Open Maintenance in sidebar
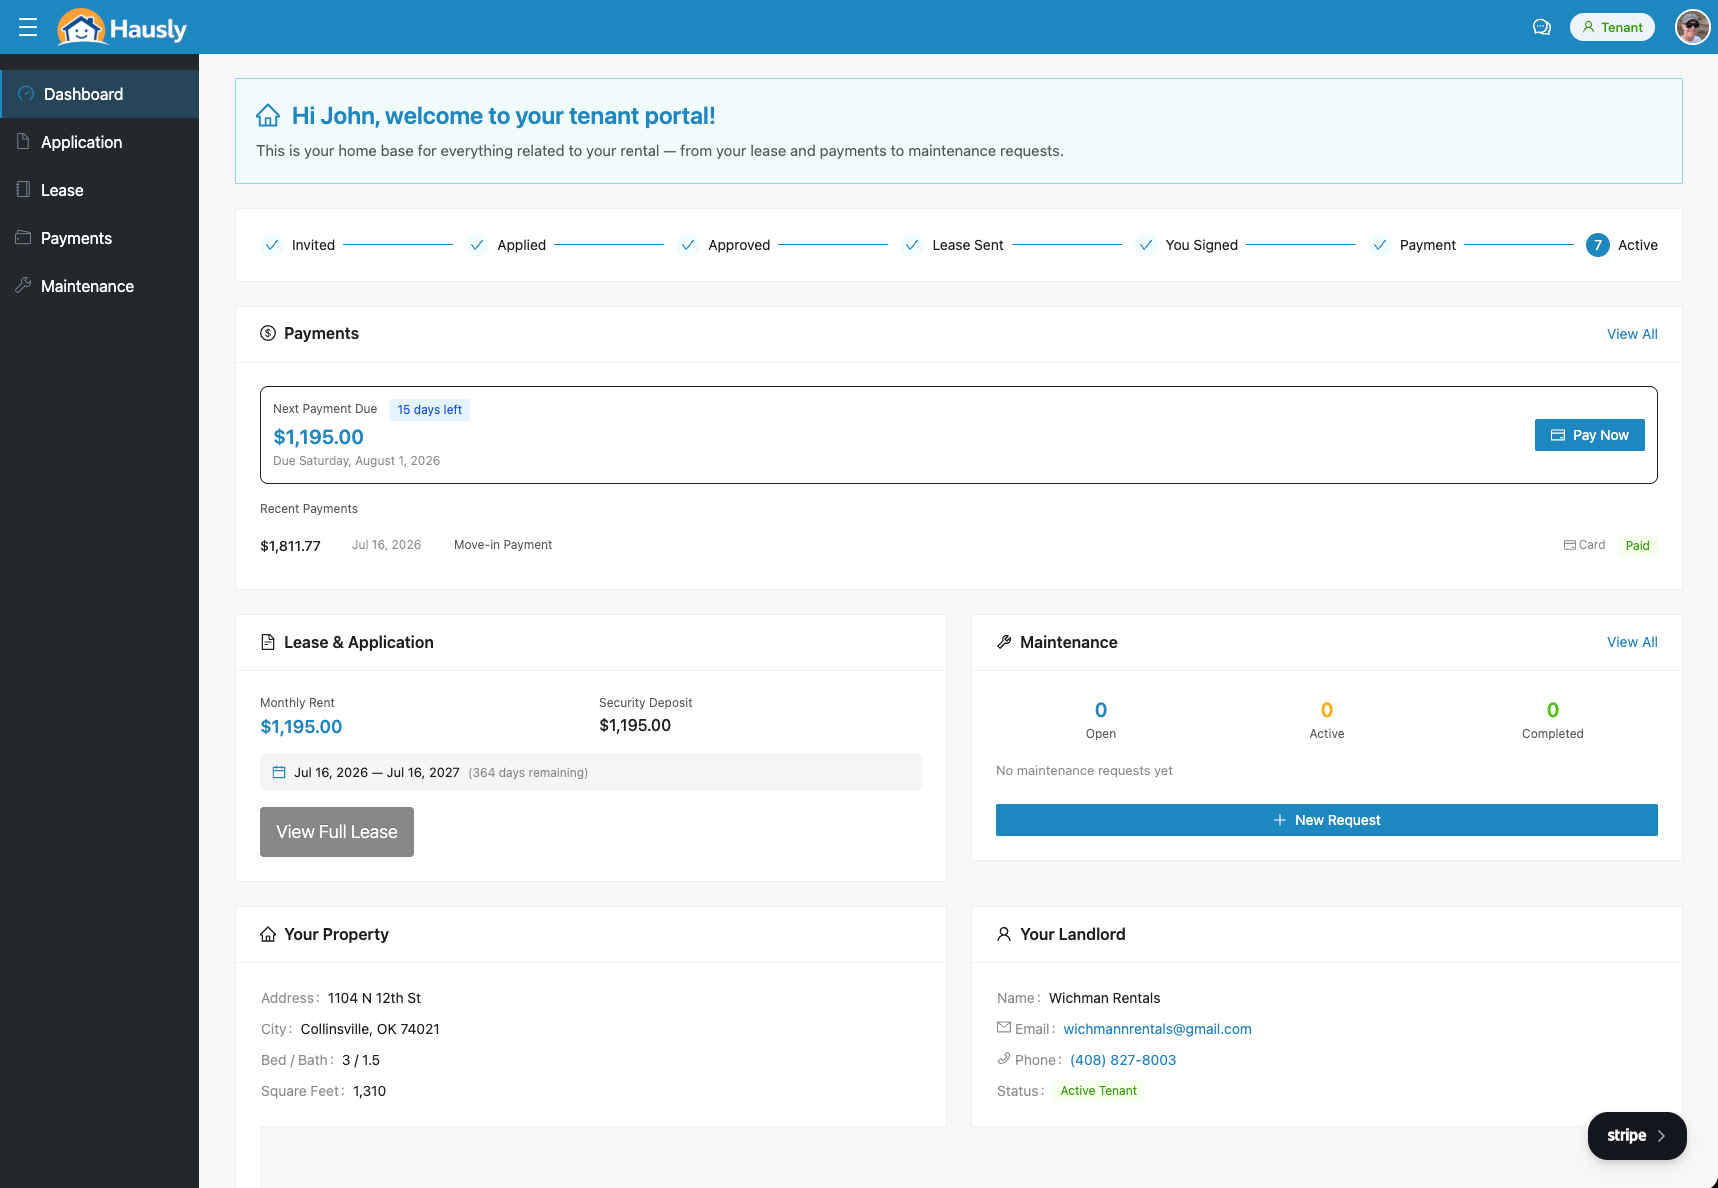1718x1188 pixels. tap(100, 286)
